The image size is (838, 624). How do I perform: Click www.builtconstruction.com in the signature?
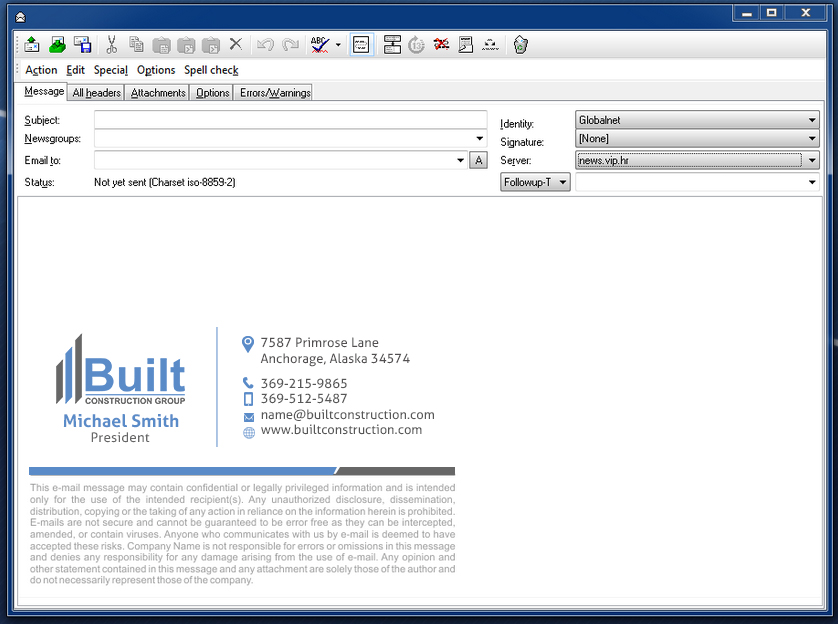(x=341, y=430)
